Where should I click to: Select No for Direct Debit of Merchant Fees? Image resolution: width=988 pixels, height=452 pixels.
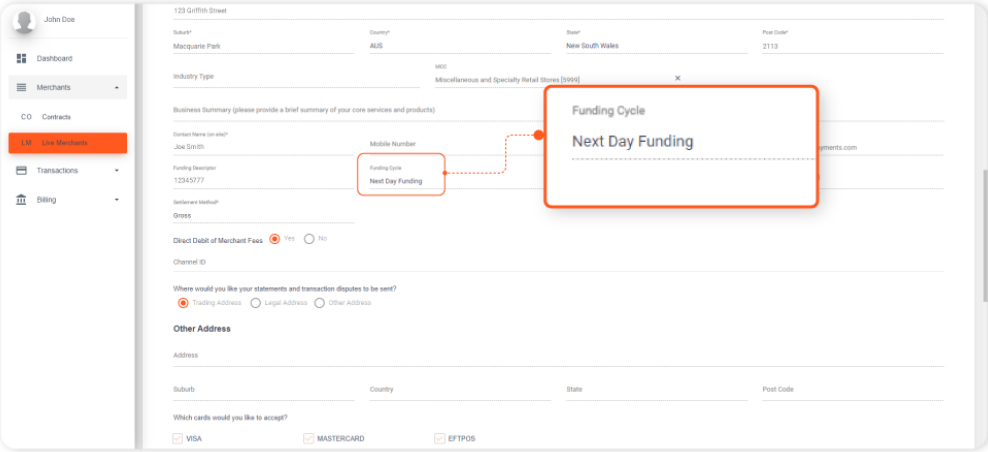coord(309,239)
